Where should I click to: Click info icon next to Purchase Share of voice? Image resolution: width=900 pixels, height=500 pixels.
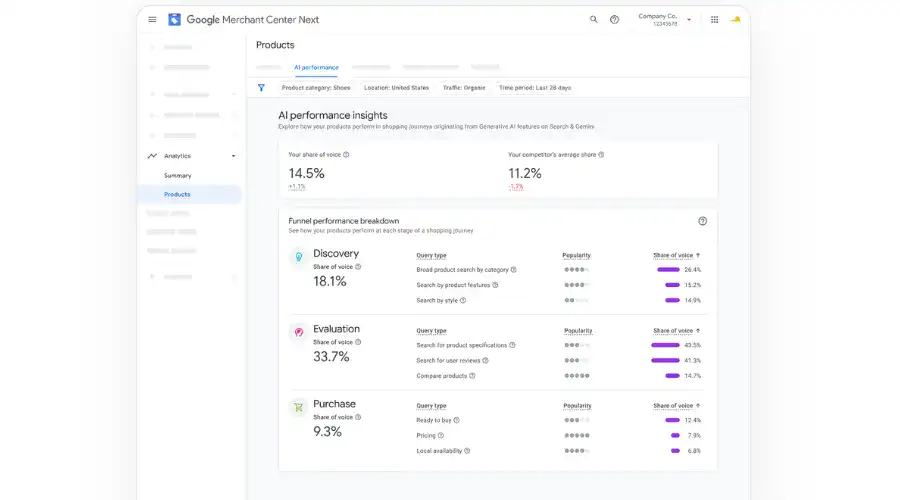coord(358,417)
